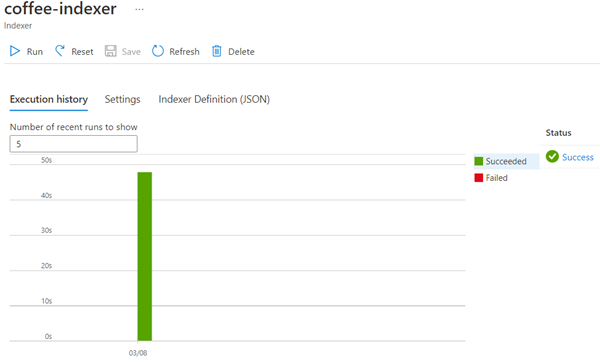Image resolution: width=600 pixels, height=364 pixels.
Task: Refresh the indexer via Refresh label
Action: coord(184,52)
